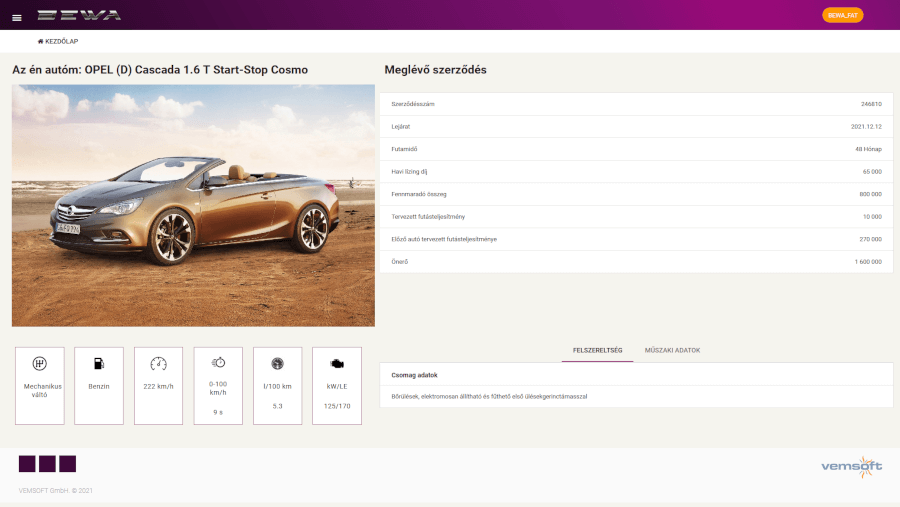Click the second purple footer square
Viewport: 900px width, 507px height.
47,464
